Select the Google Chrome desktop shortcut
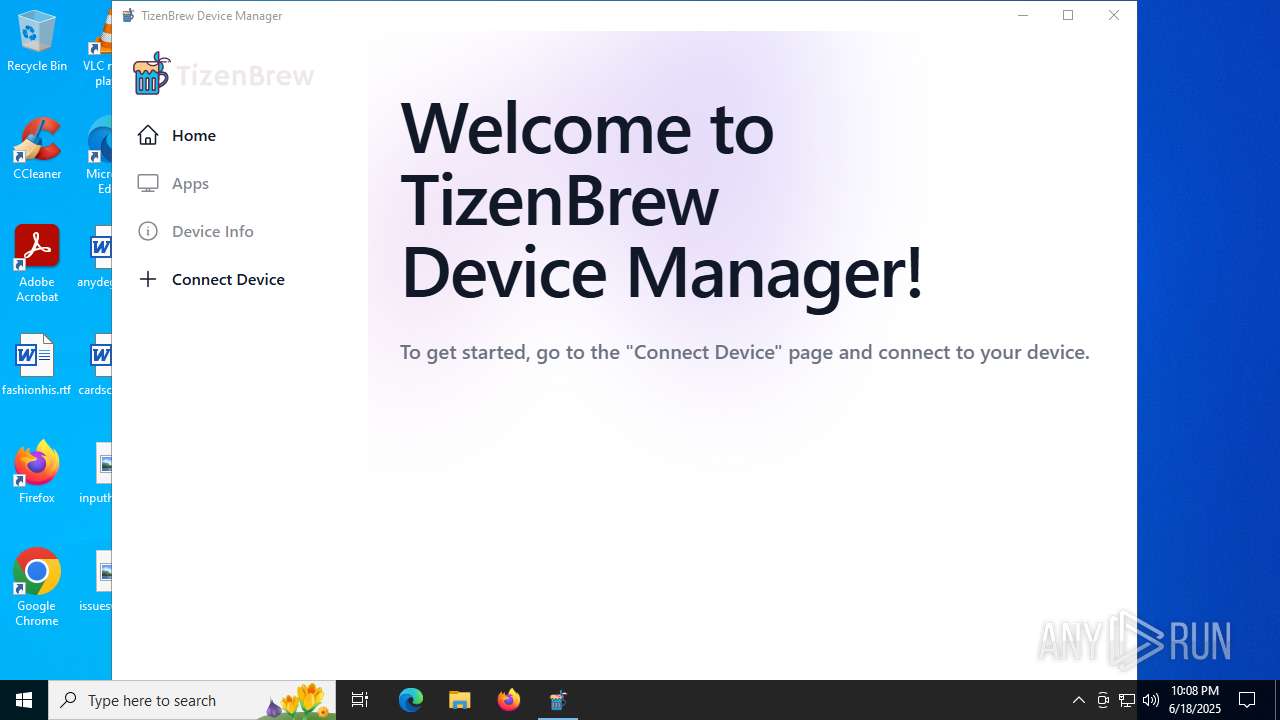1280x720 pixels. tap(37, 588)
